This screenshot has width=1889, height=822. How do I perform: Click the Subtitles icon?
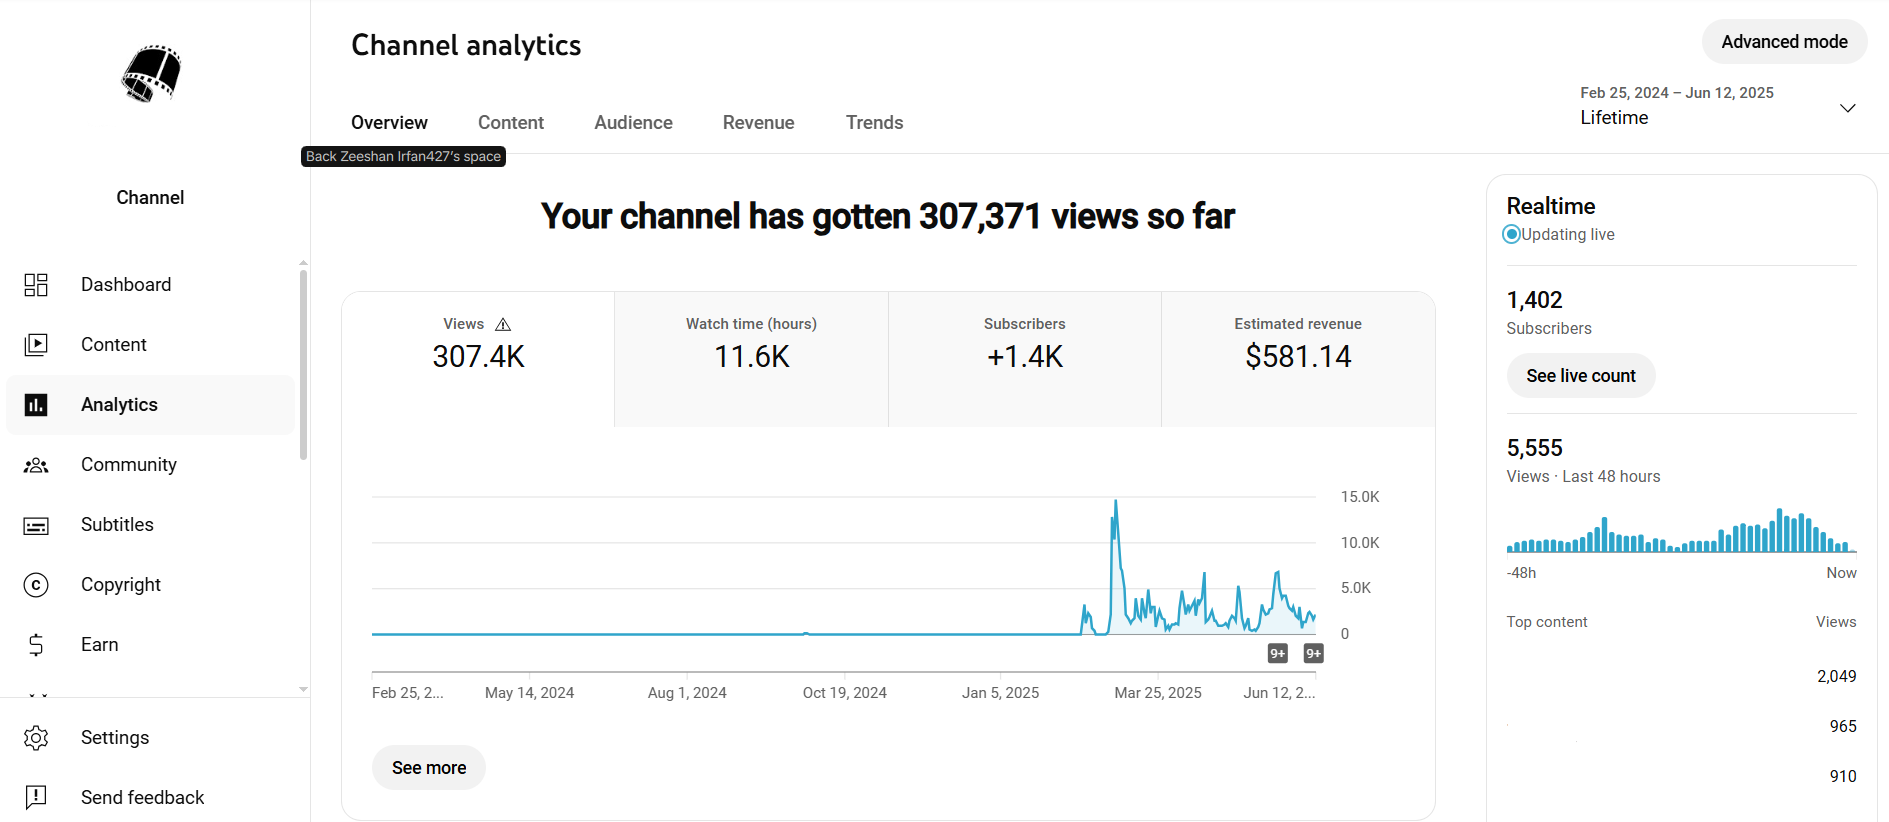click(x=36, y=525)
